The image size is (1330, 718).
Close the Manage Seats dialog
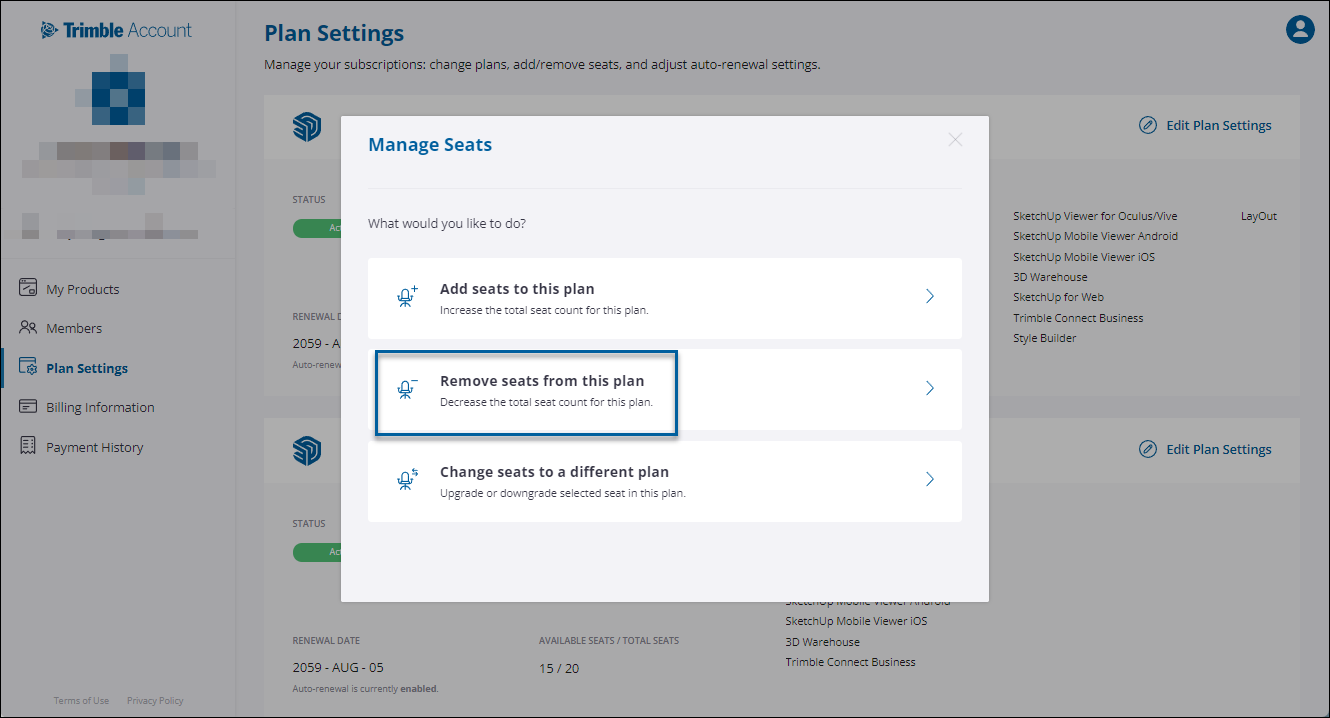[x=955, y=139]
